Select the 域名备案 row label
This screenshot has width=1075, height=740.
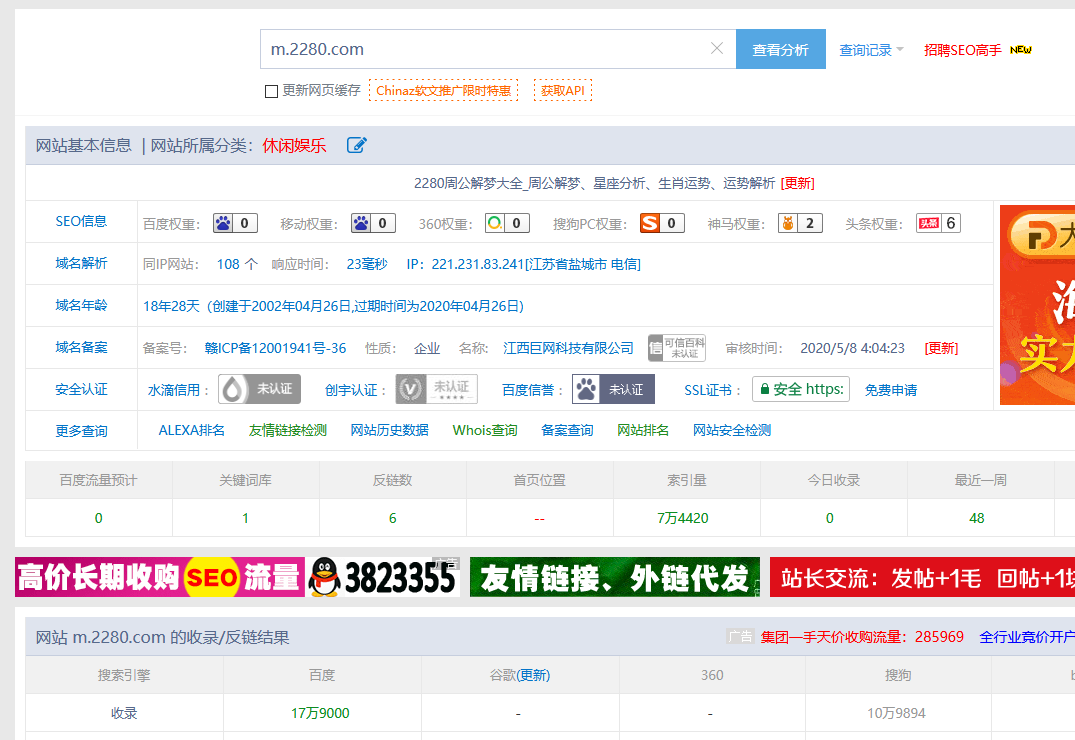[x=81, y=347]
